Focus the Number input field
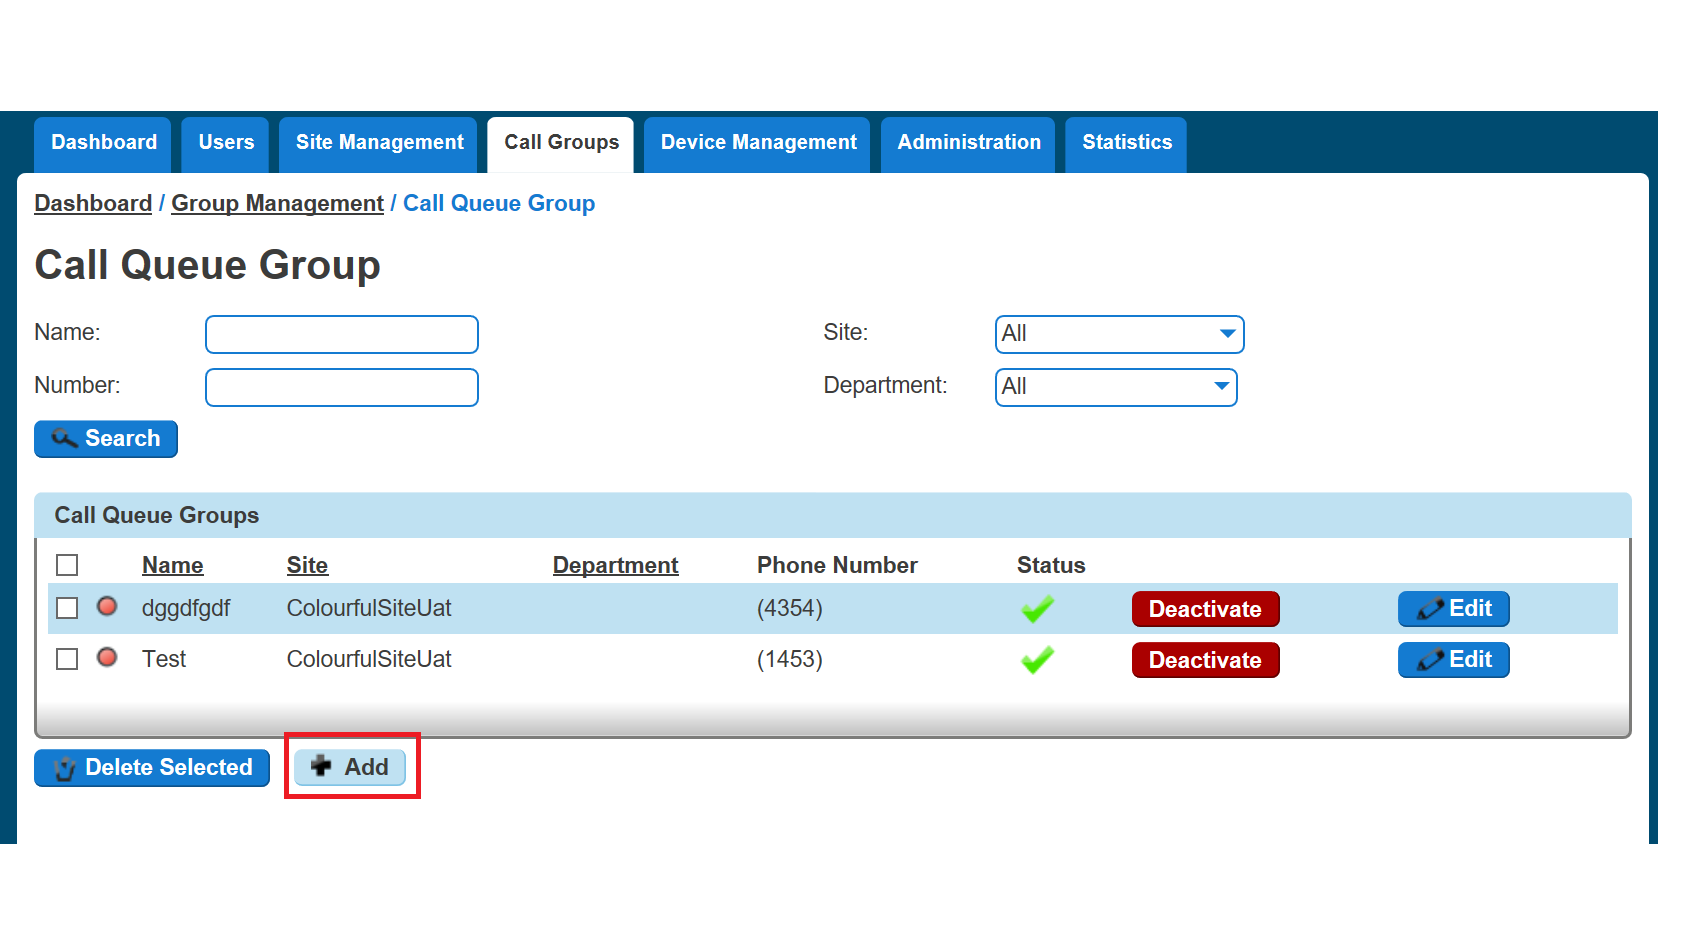This screenshot has height=927, width=1696. [x=342, y=387]
